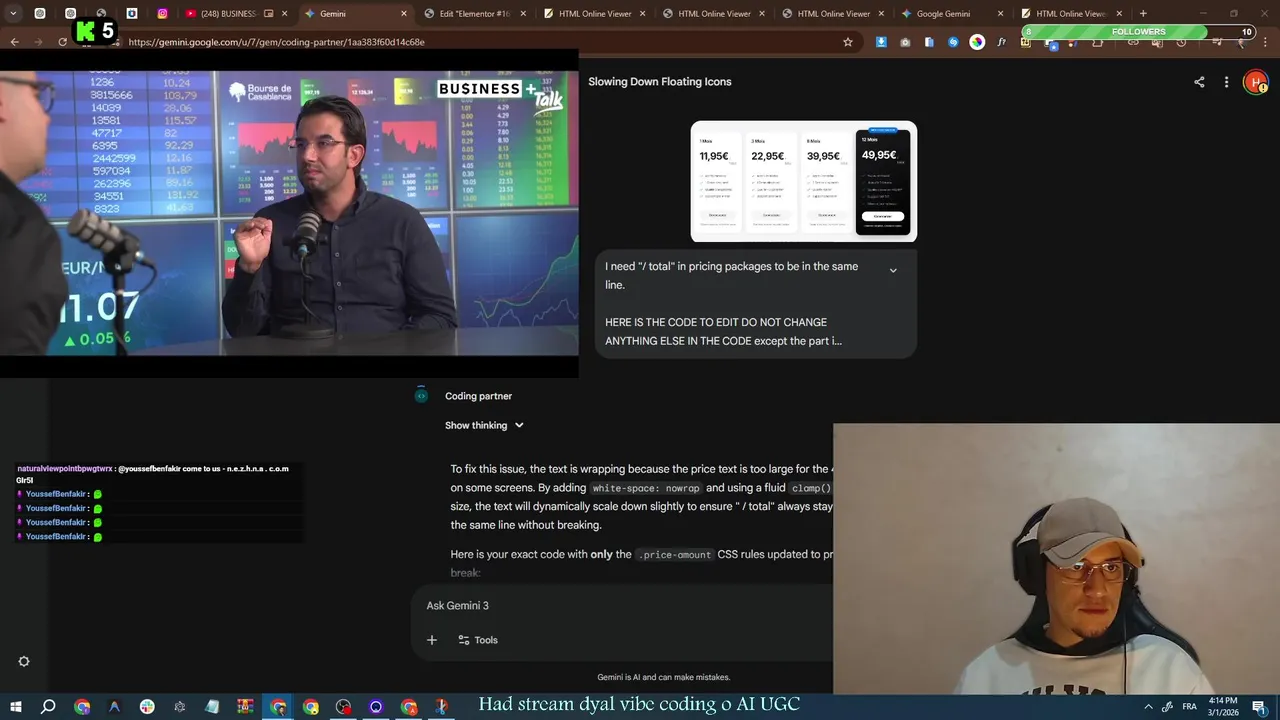The image size is (1280, 720).
Task: Open the FRA language indicator
Action: pos(1189,707)
